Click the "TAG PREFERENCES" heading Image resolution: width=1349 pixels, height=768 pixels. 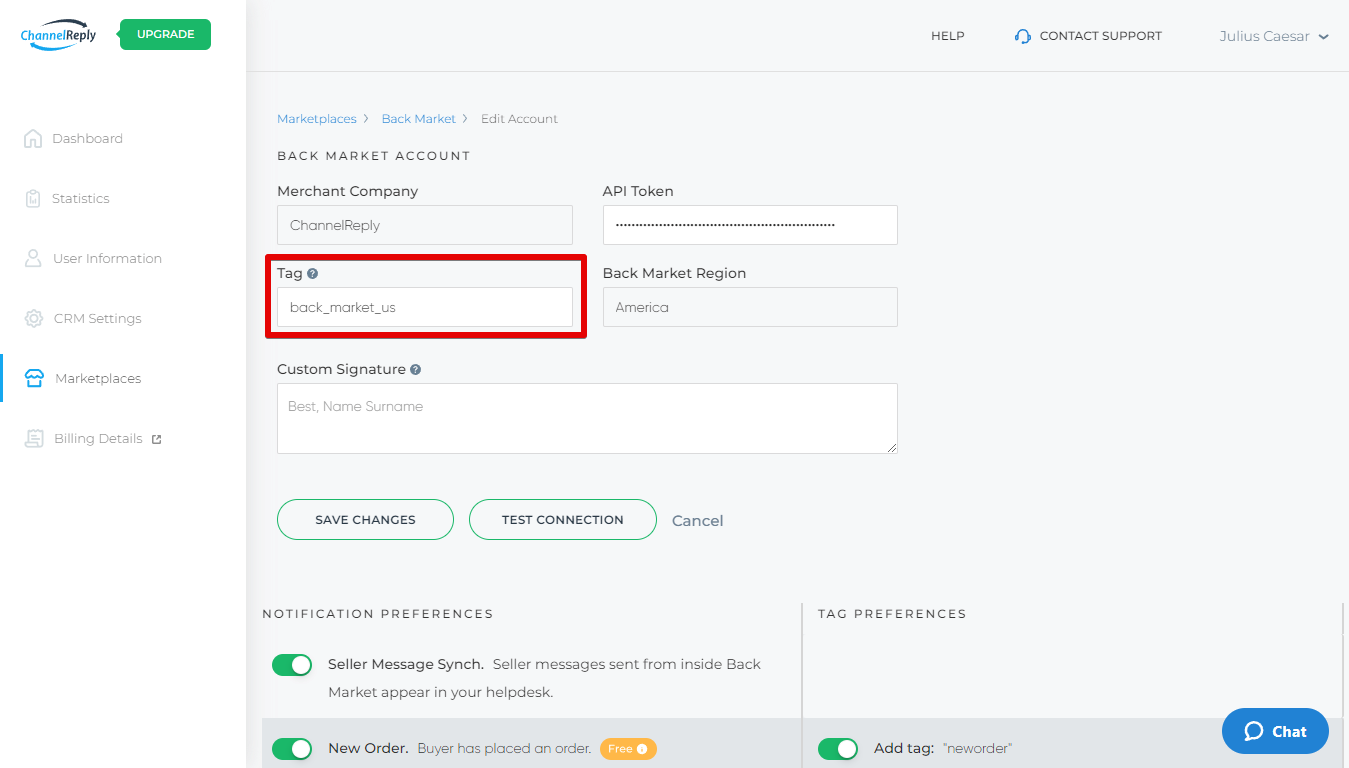point(892,614)
